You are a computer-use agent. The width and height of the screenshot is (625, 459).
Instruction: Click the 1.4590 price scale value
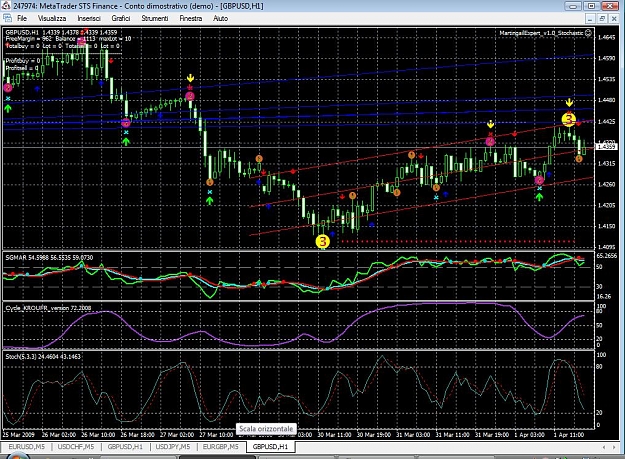click(607, 58)
